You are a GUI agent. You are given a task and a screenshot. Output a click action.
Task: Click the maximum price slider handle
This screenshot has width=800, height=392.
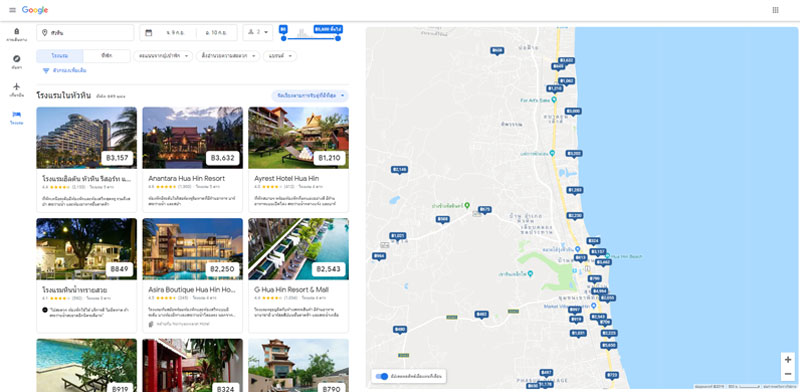pyautogui.click(x=338, y=38)
